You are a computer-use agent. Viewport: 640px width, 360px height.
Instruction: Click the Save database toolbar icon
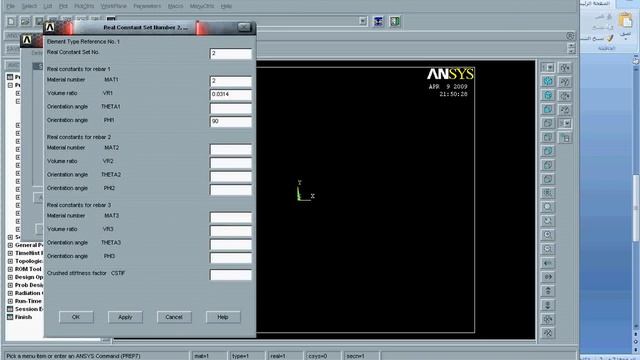pyautogui.click(x=39, y=21)
